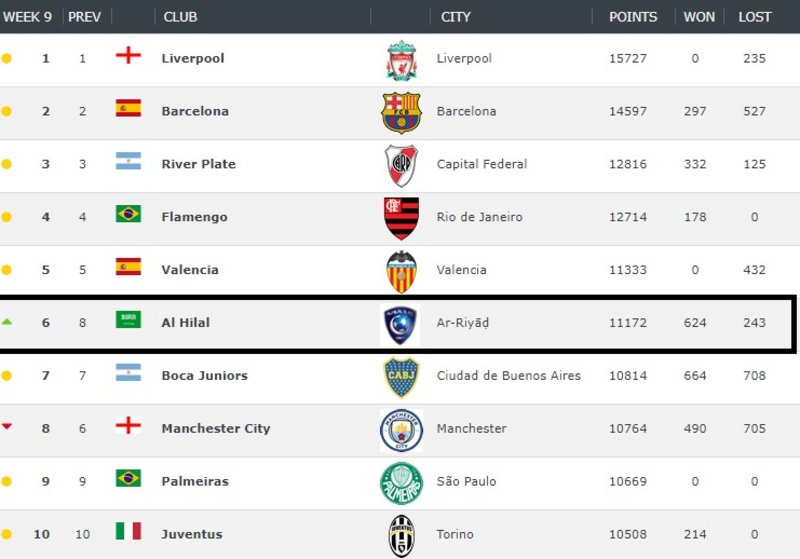Click the Manchester City crest
Viewport: 800px width, 559px height.
click(x=401, y=430)
